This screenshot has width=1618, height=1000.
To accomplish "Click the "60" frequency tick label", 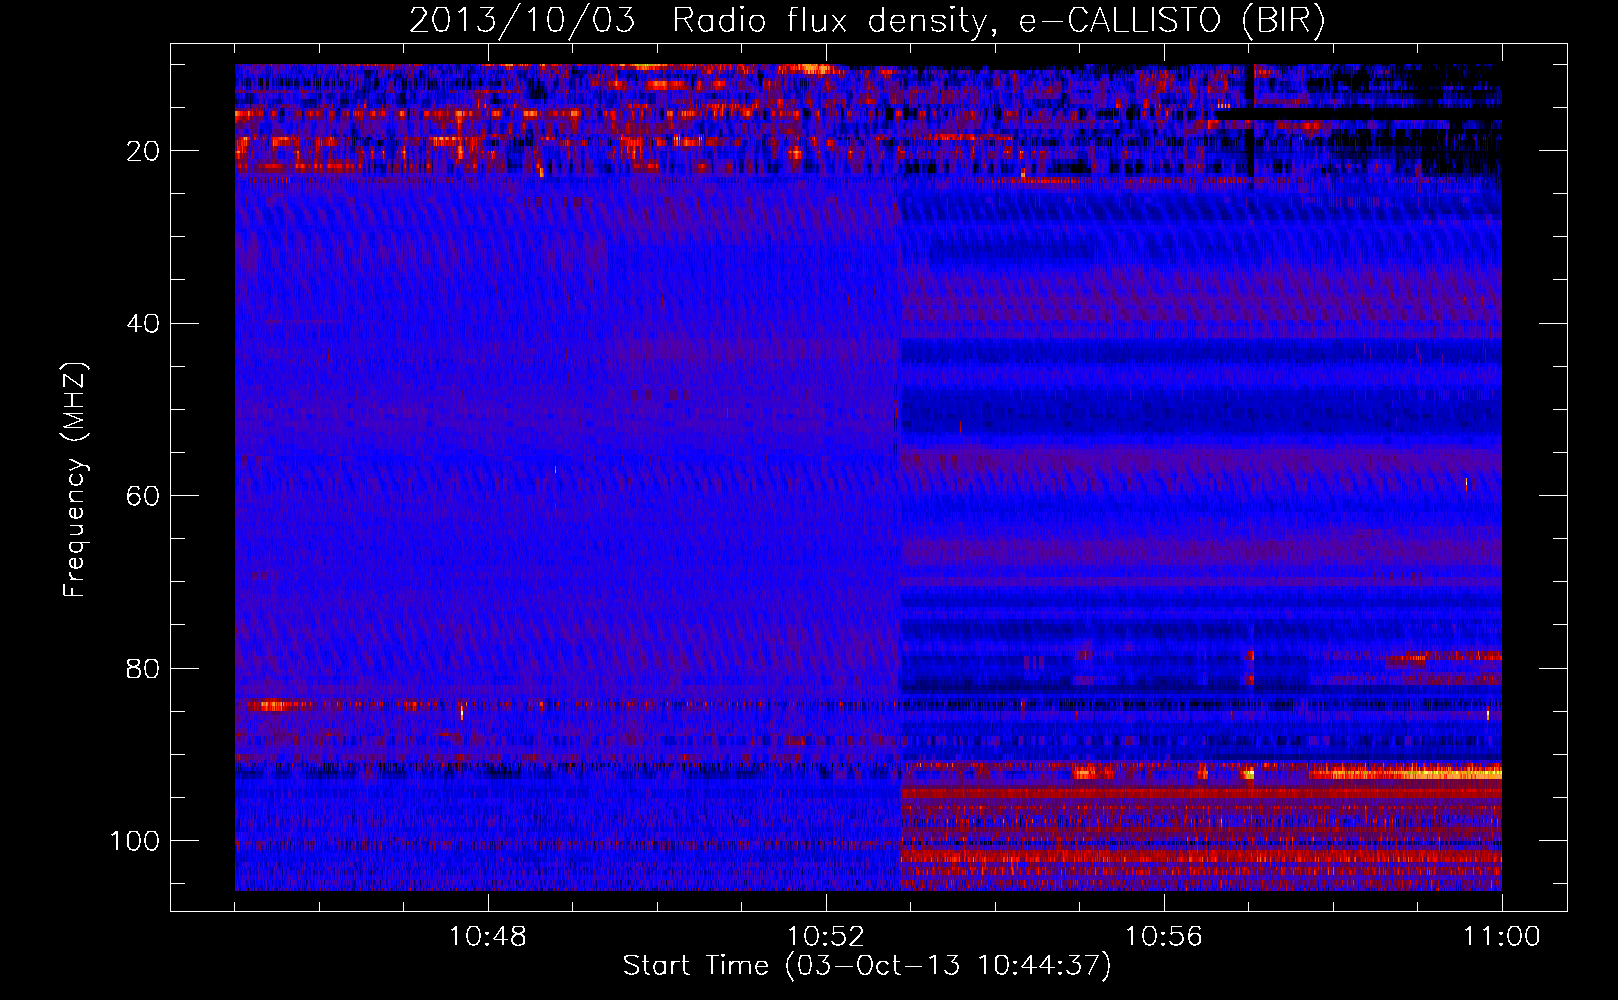I will pyautogui.click(x=143, y=496).
